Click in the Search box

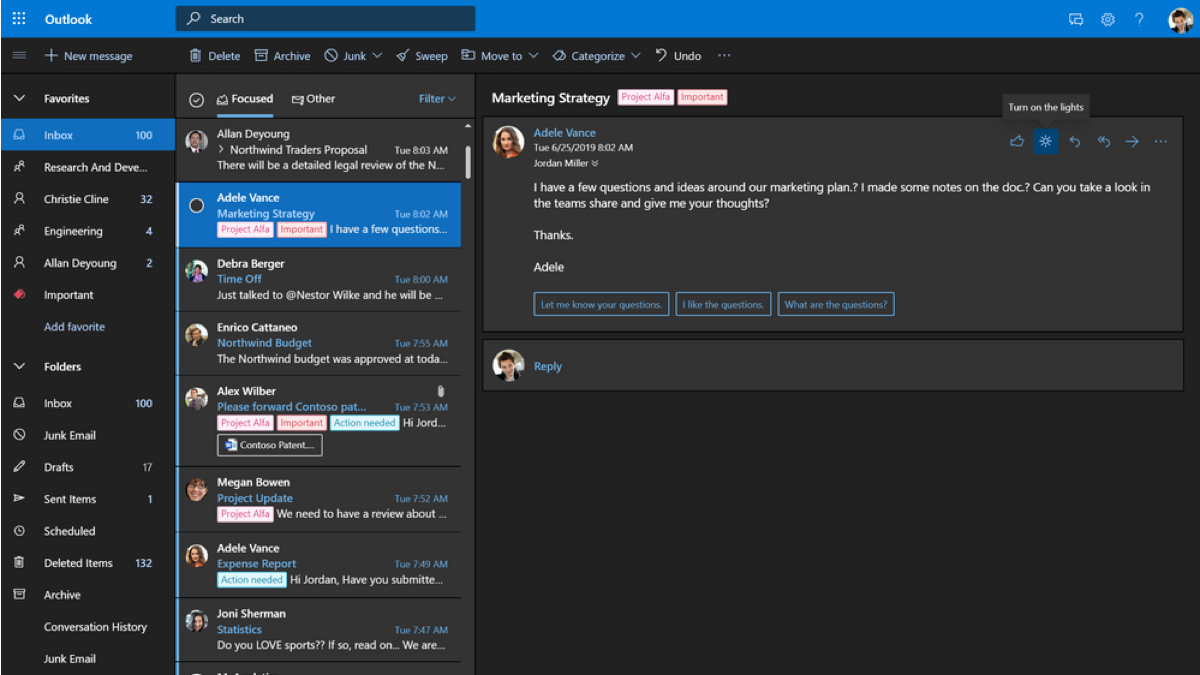(325, 19)
